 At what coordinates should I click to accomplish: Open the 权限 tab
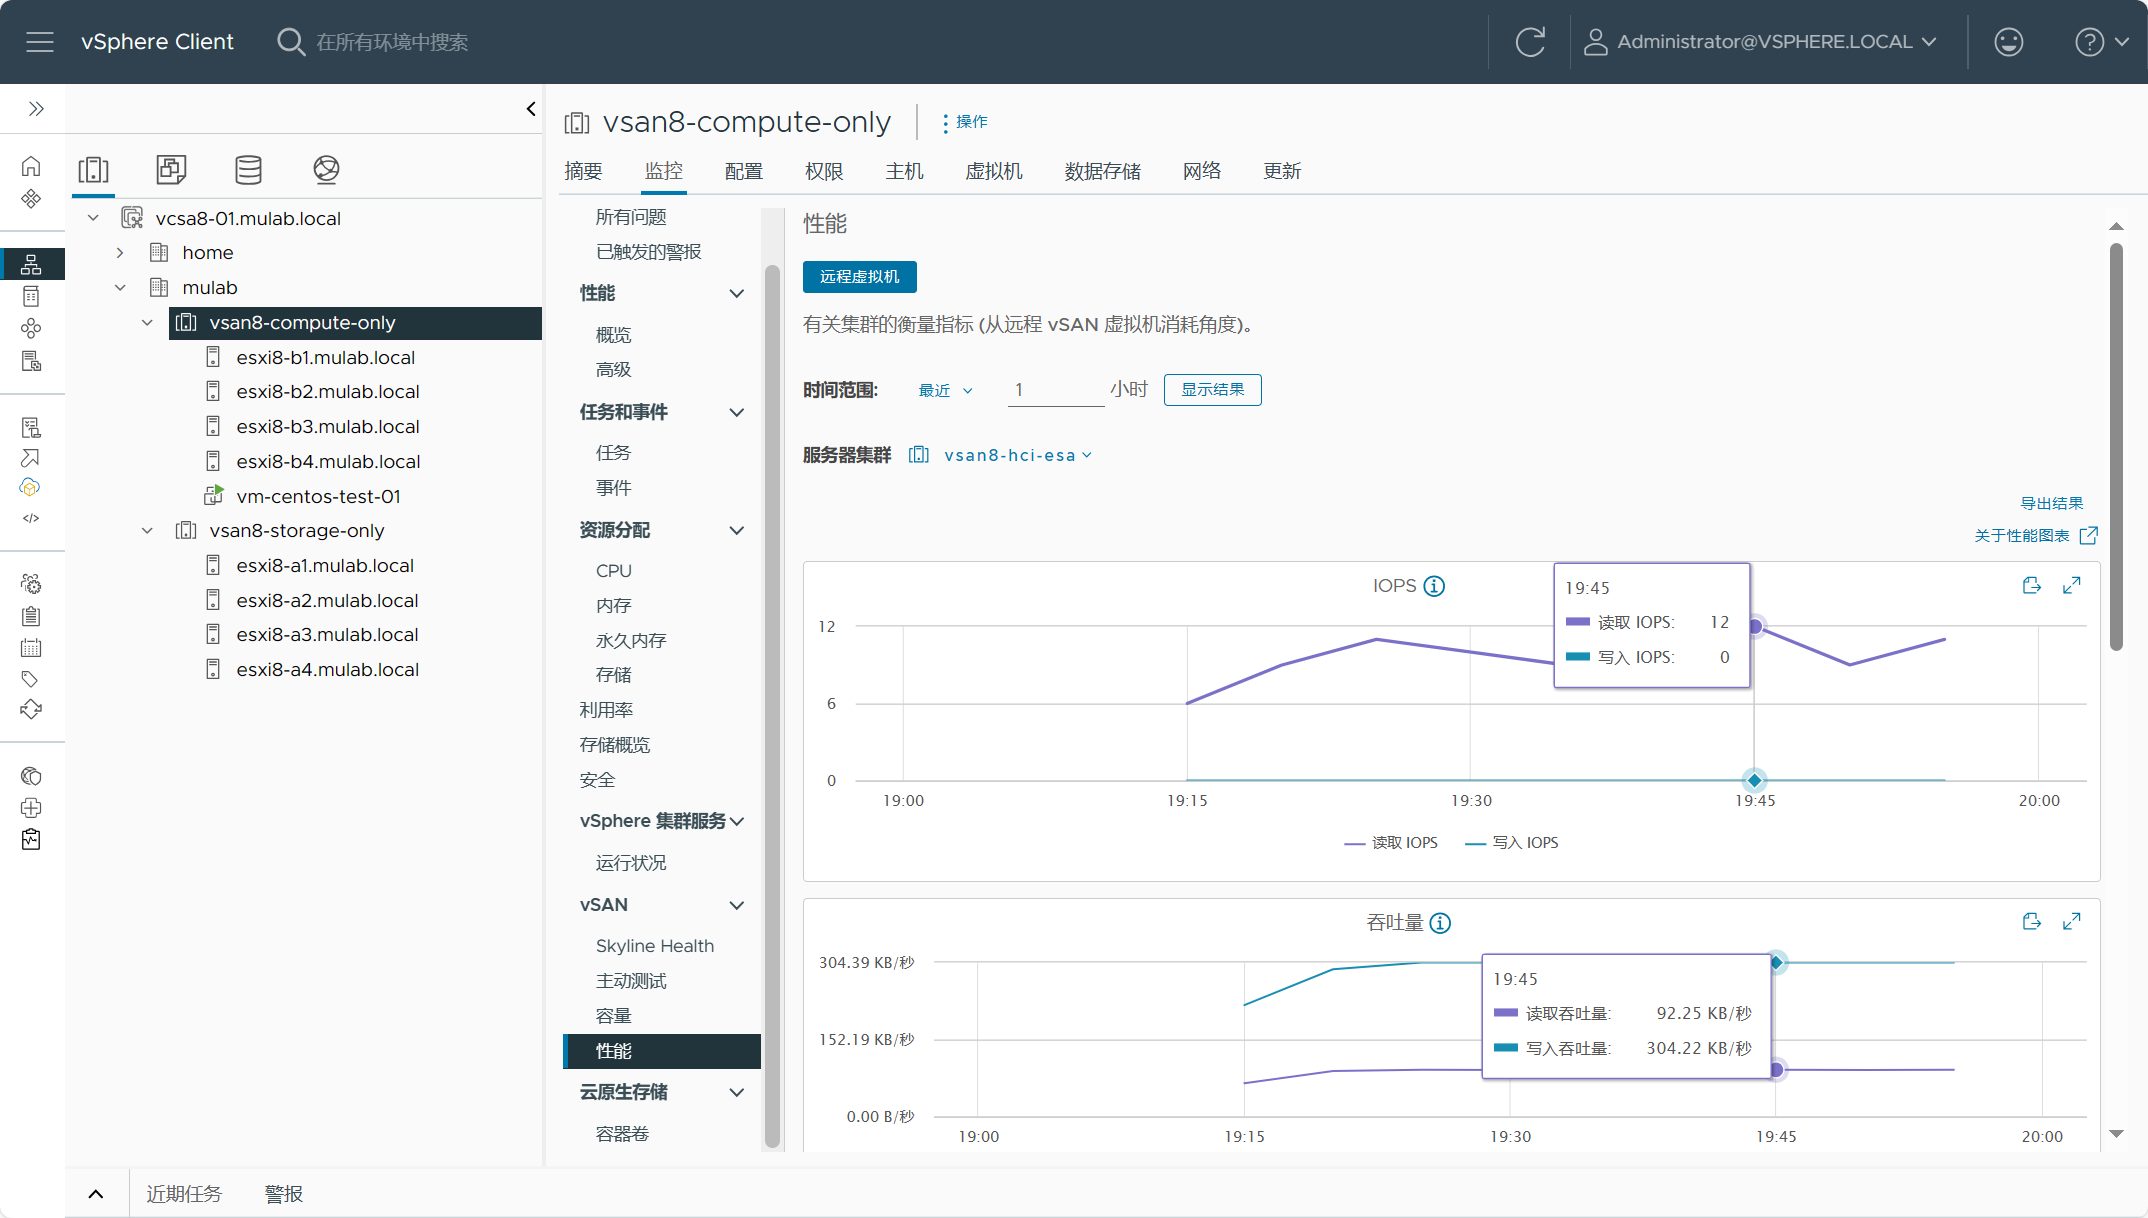coord(824,171)
